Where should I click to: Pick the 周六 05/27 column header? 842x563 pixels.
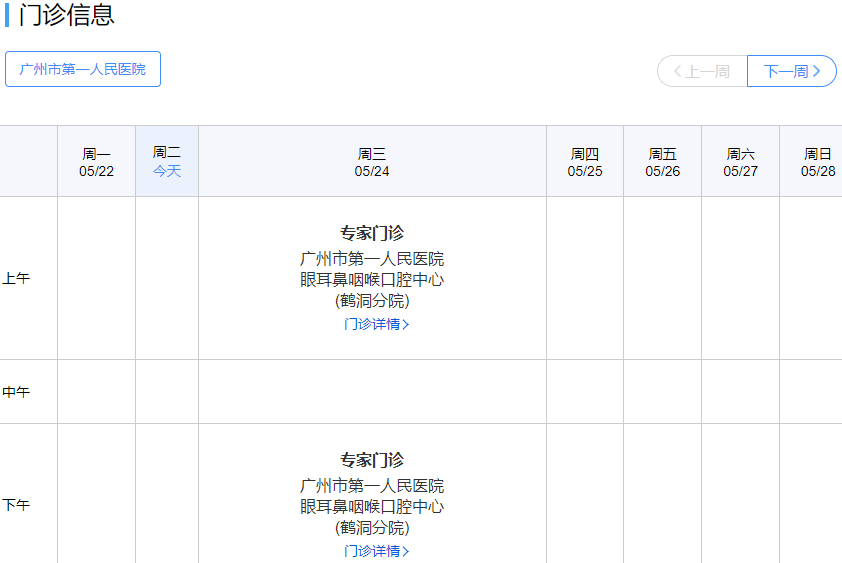tap(740, 162)
